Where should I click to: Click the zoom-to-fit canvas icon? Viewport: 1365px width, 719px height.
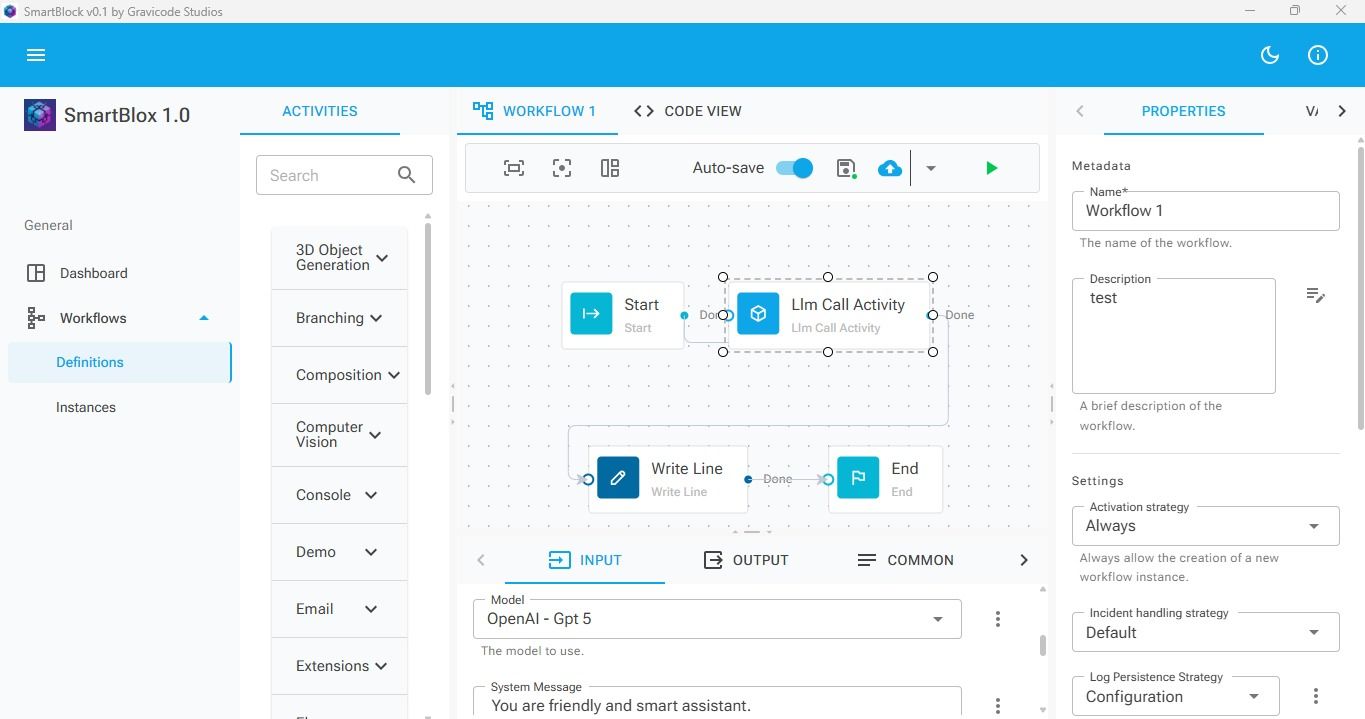(x=514, y=168)
